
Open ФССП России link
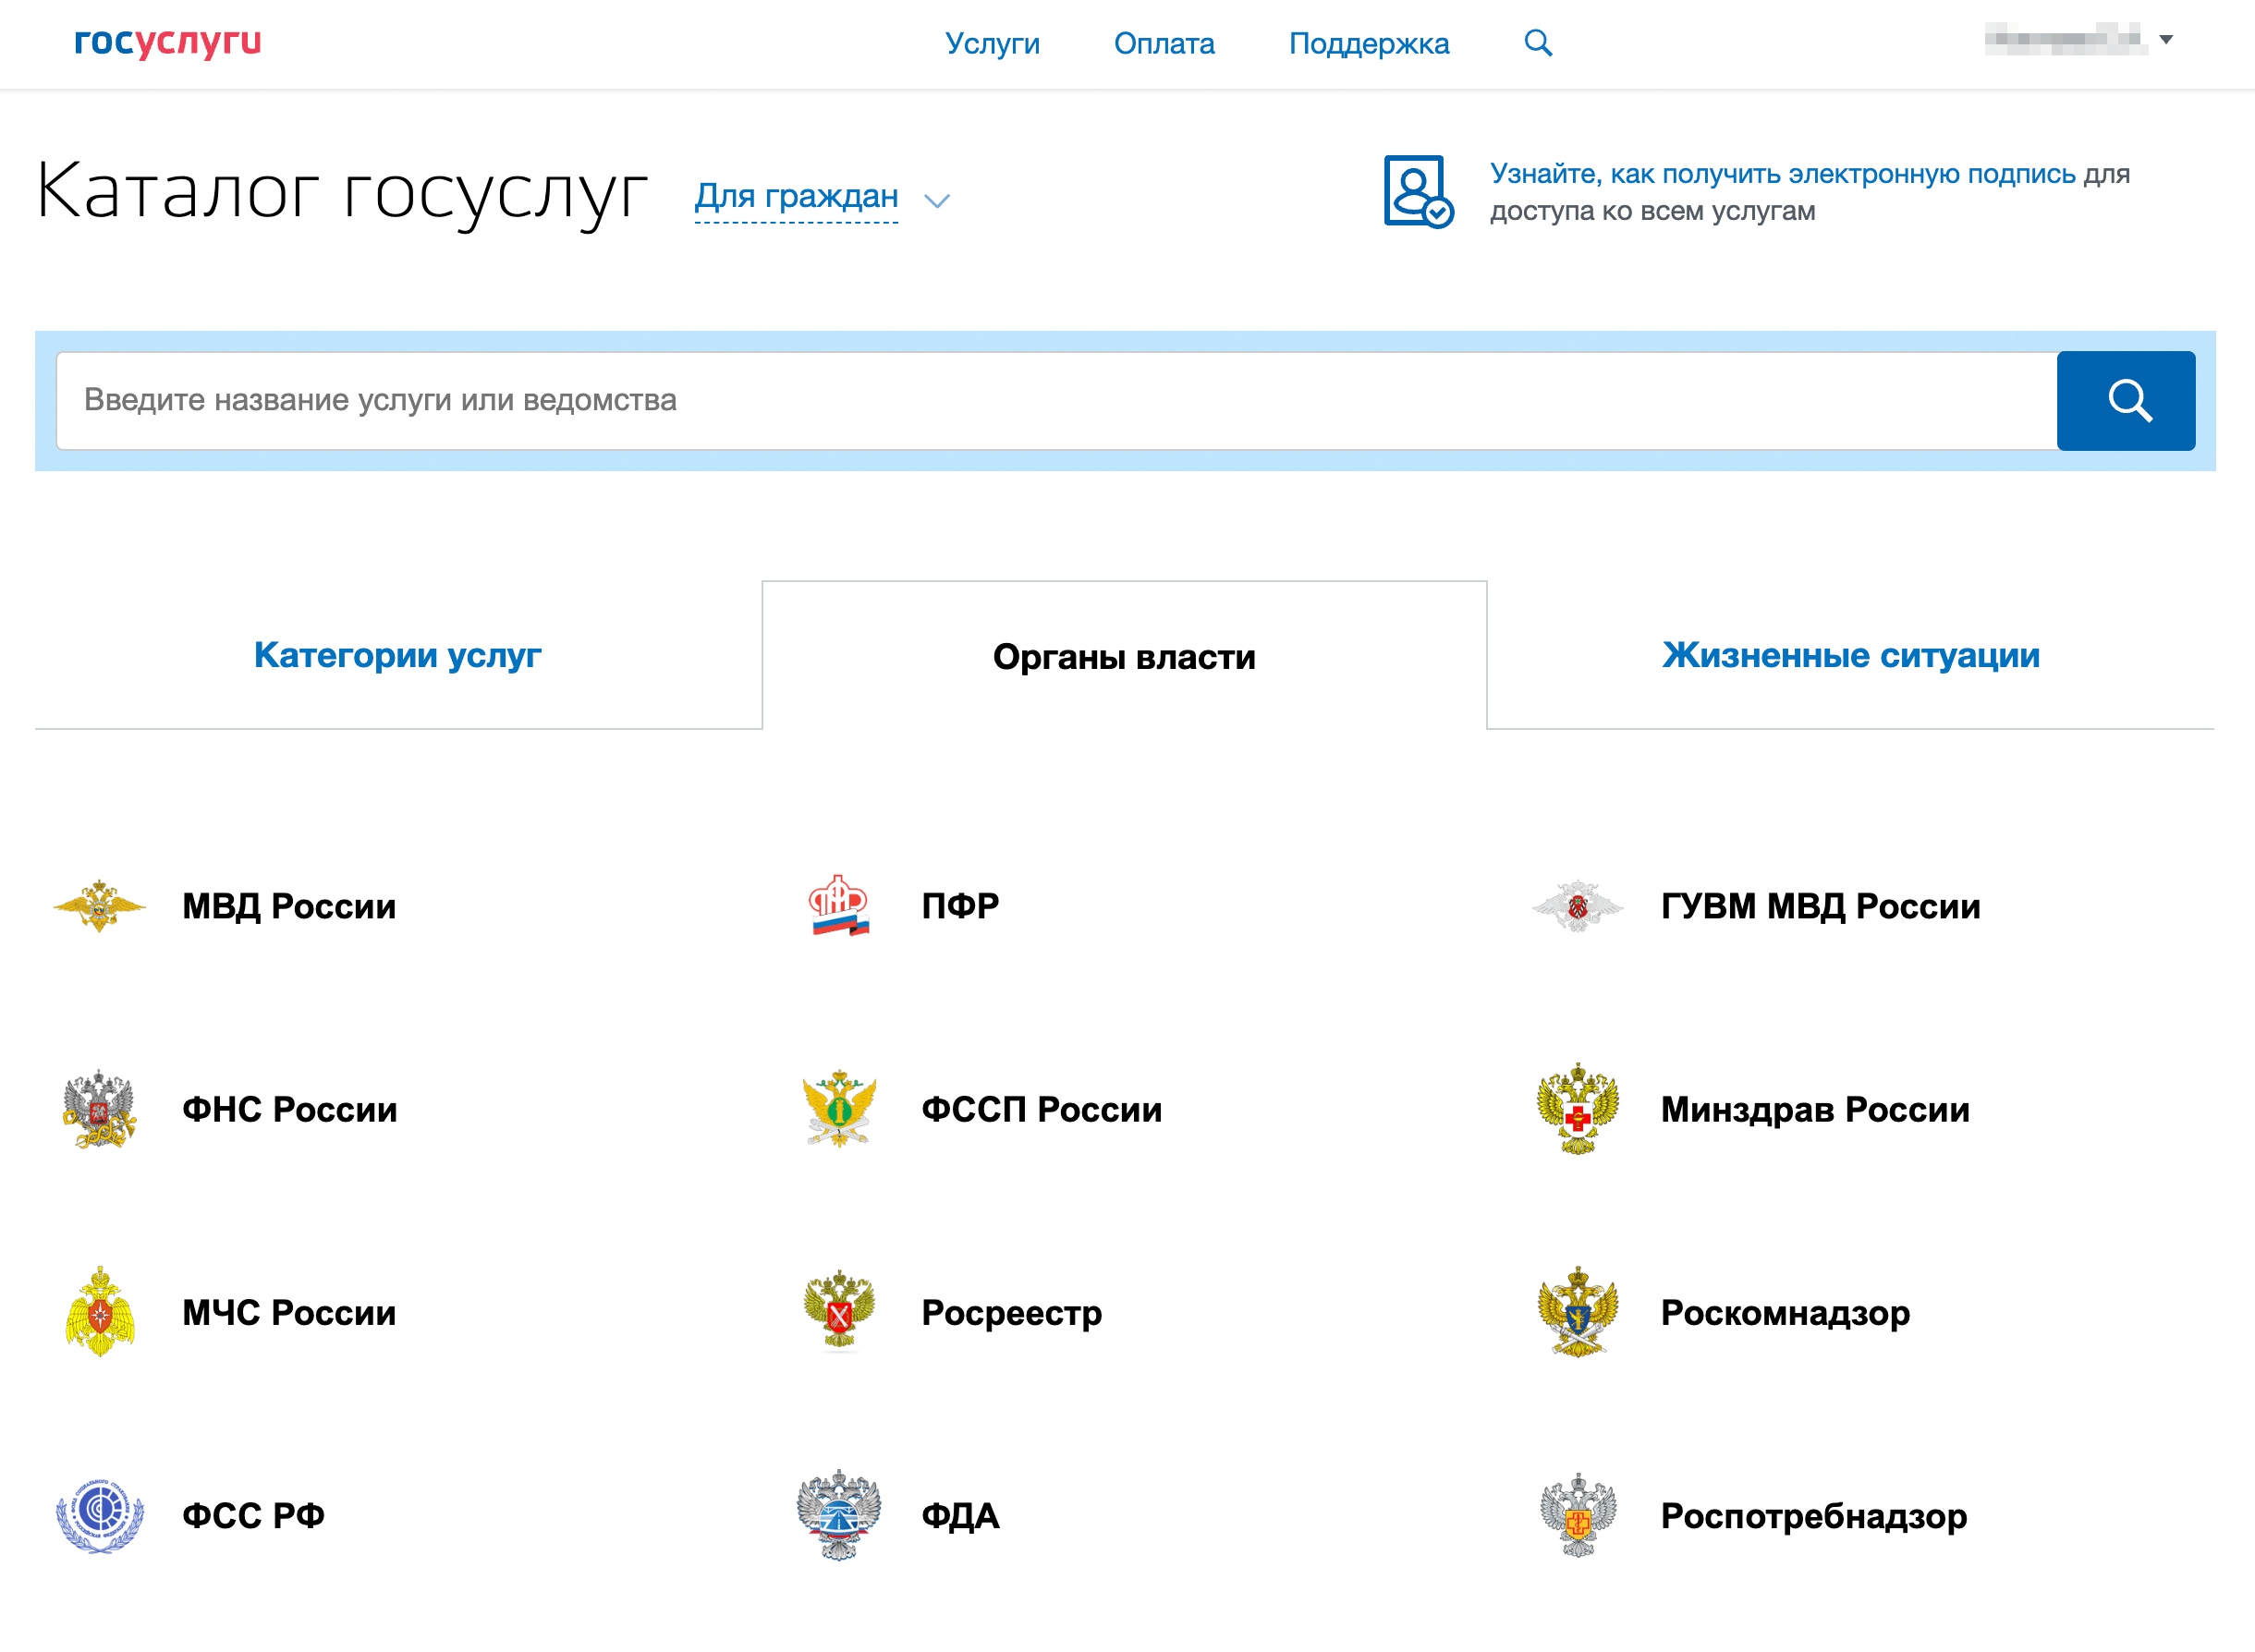1041,1109
